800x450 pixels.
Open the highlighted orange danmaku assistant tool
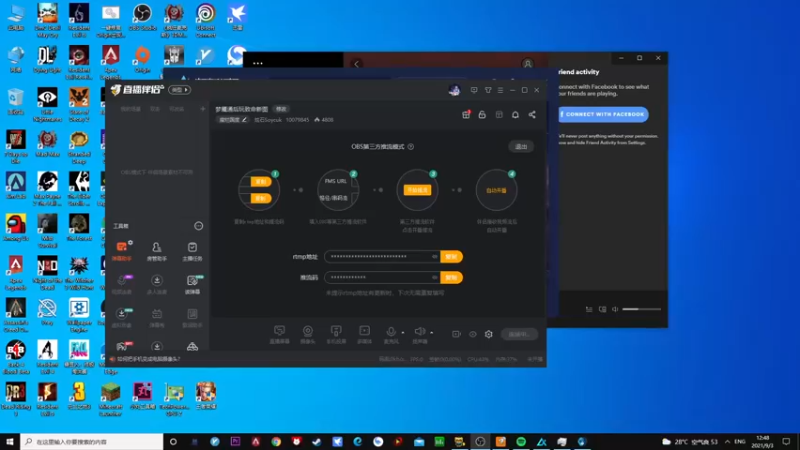[122, 251]
